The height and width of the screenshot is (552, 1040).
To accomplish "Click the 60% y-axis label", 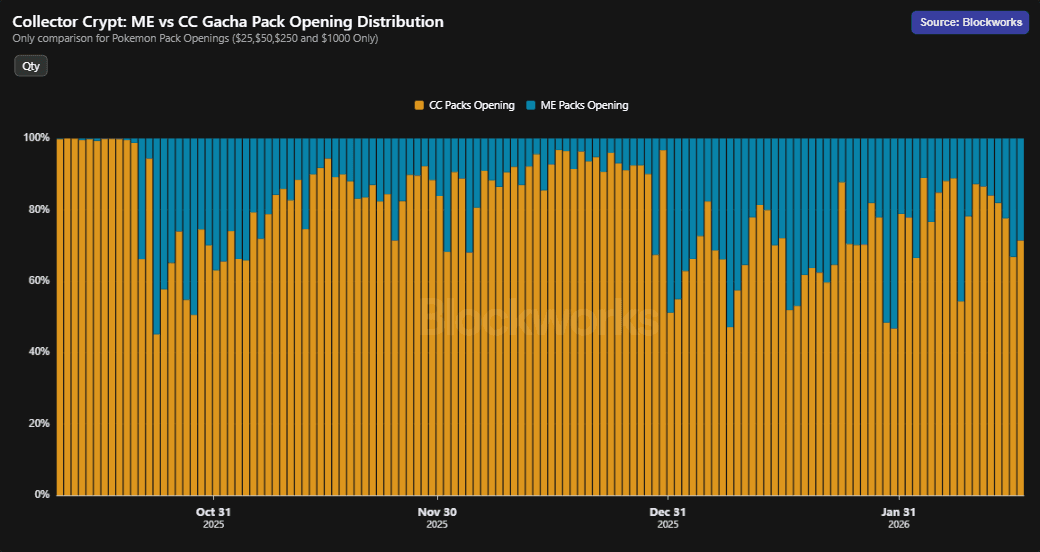I will [x=39, y=281].
